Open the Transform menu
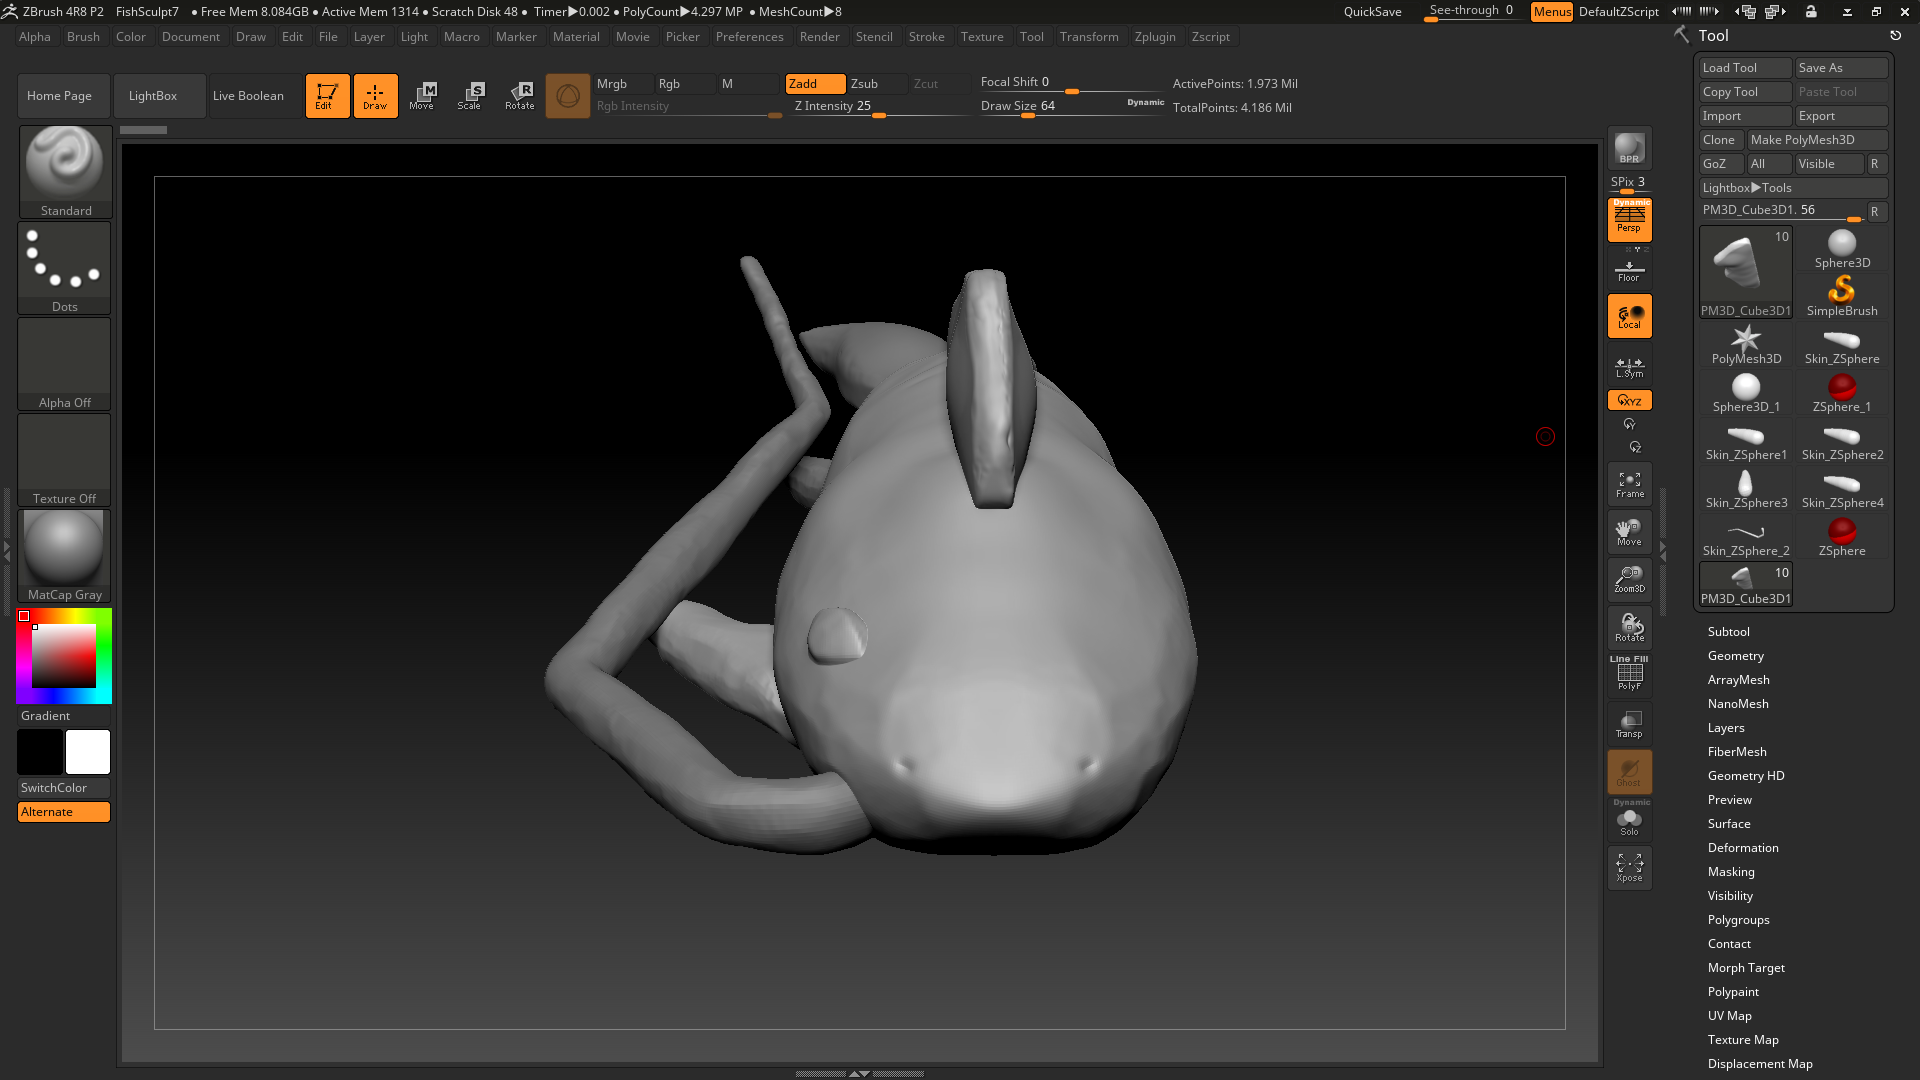The image size is (1920, 1080). (x=1089, y=37)
